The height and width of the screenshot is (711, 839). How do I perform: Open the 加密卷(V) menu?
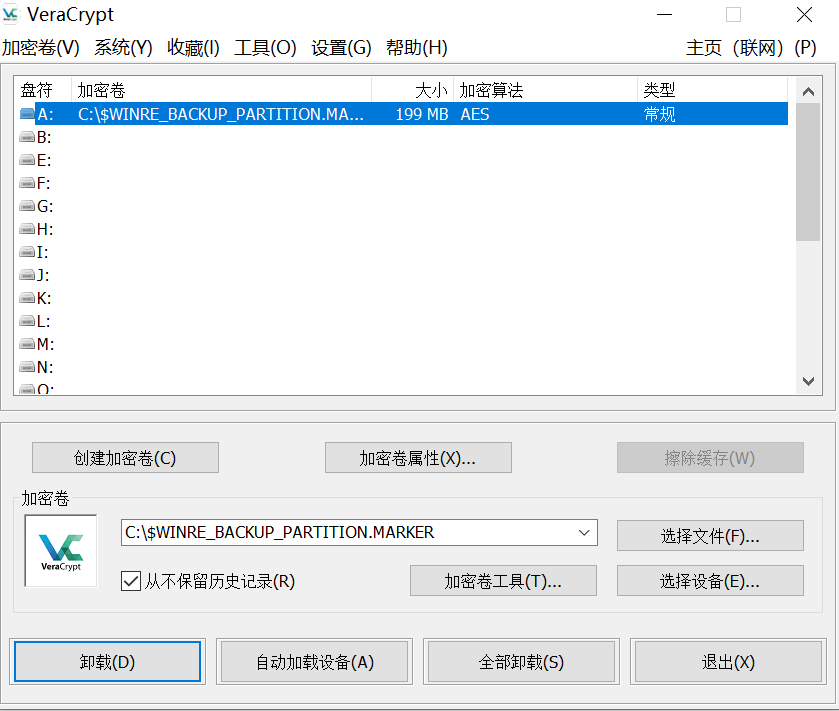[x=41, y=48]
